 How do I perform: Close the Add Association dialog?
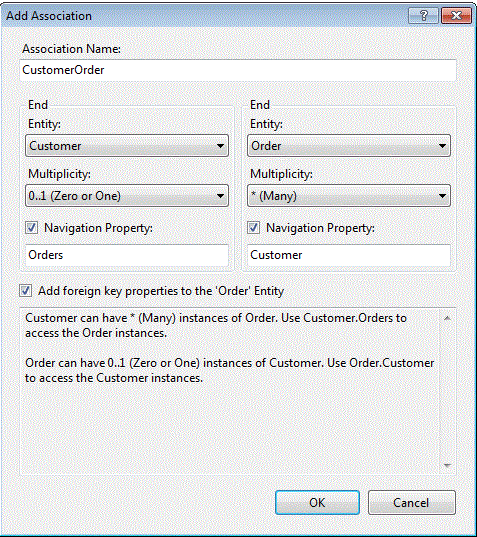tap(456, 16)
